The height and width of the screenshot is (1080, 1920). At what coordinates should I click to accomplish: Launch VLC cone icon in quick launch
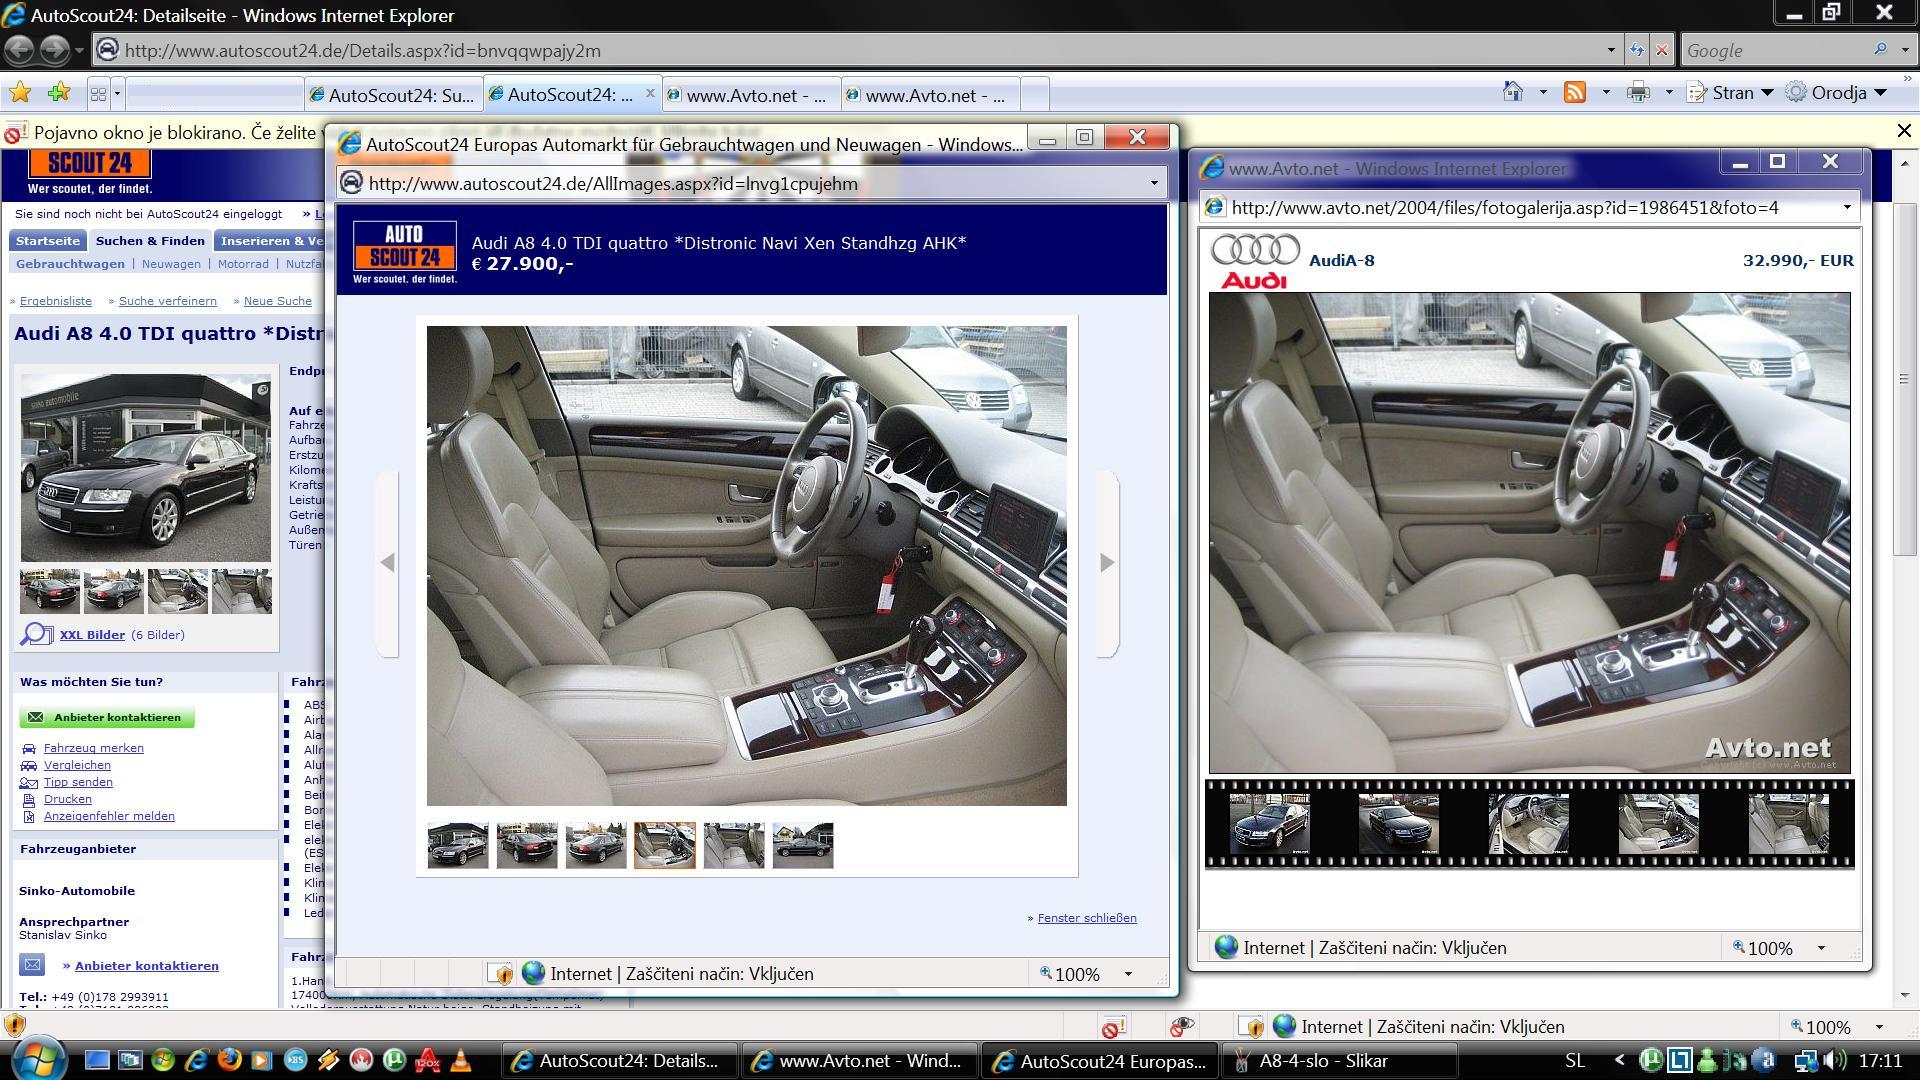pos(461,1060)
